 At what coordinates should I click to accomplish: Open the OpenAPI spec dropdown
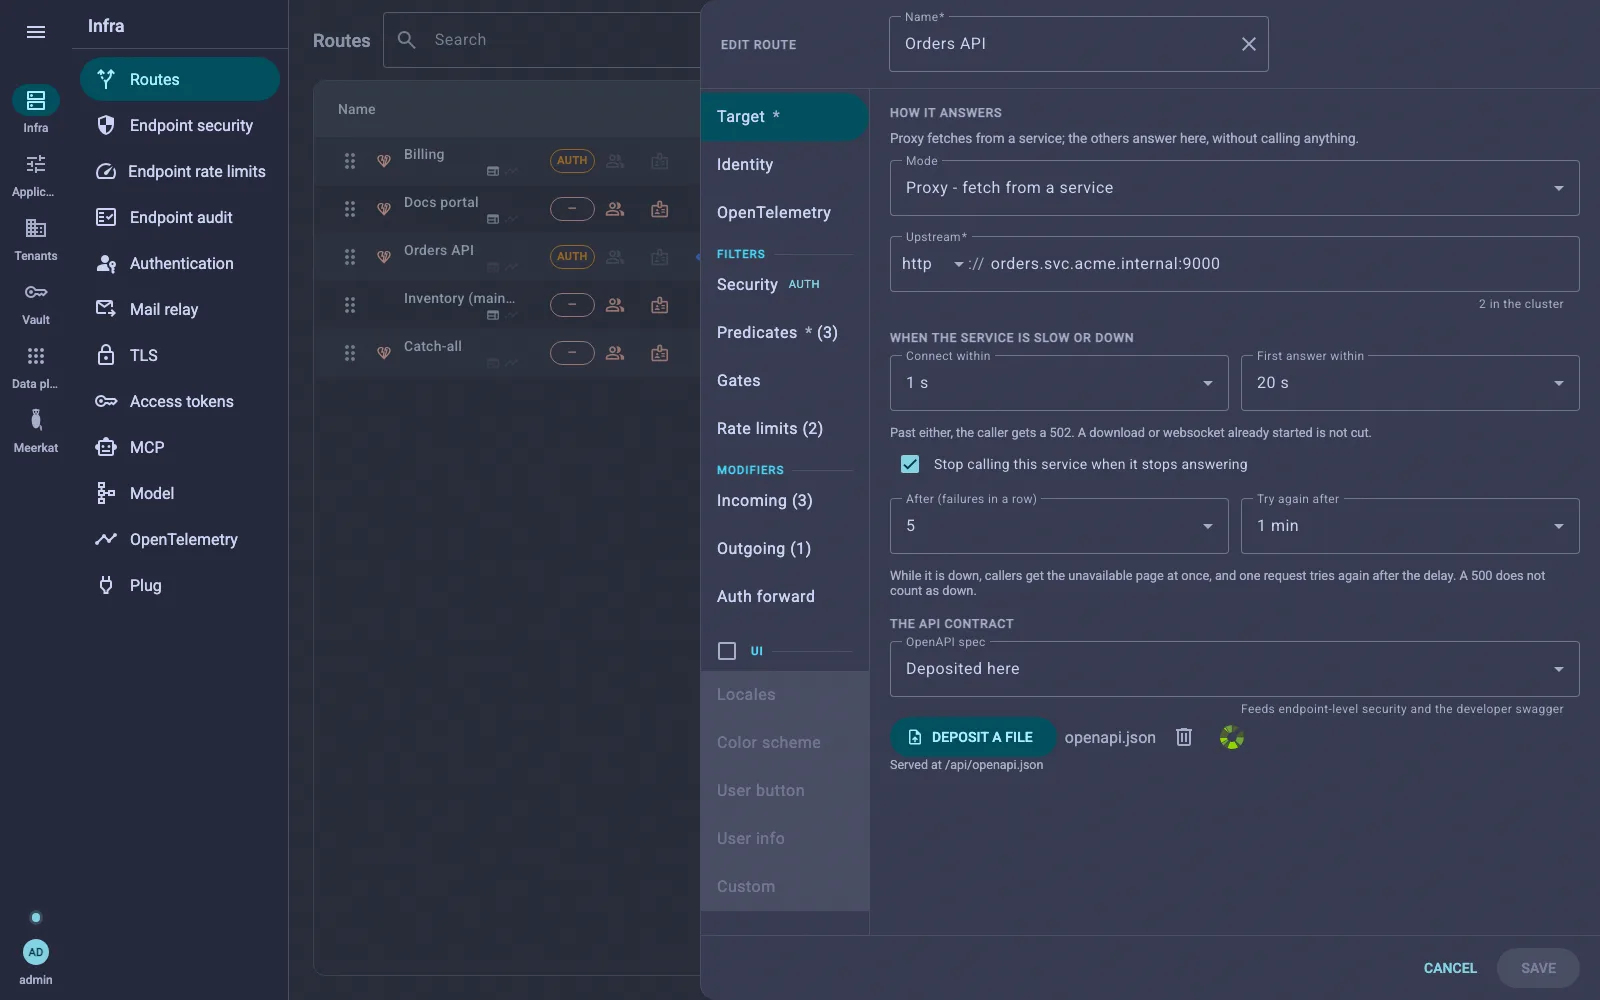tap(1235, 669)
